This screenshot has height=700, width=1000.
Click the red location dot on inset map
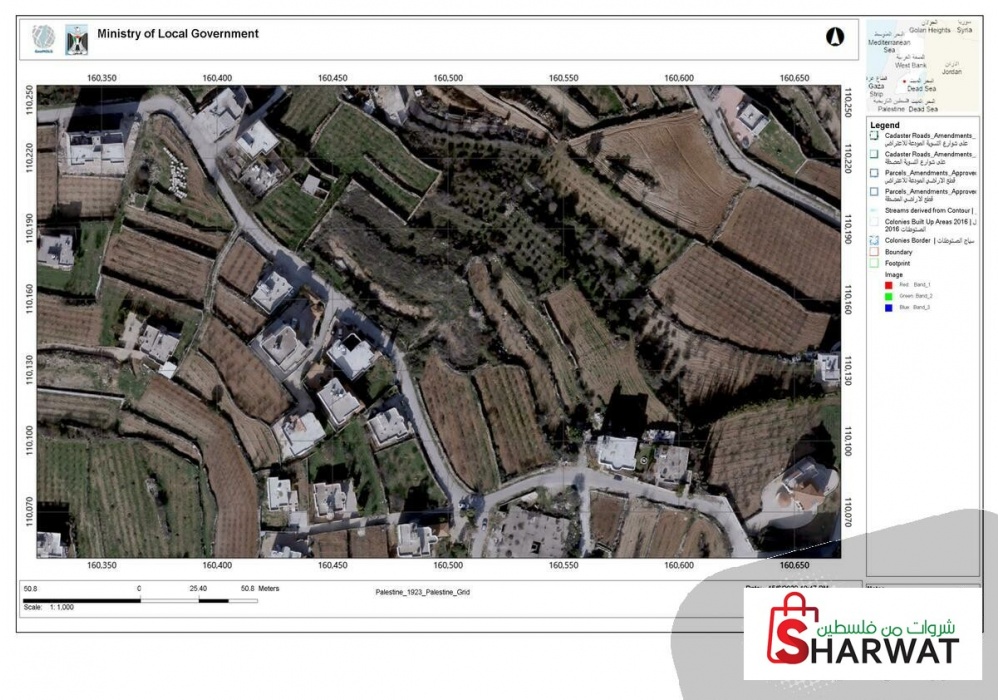tap(904, 82)
